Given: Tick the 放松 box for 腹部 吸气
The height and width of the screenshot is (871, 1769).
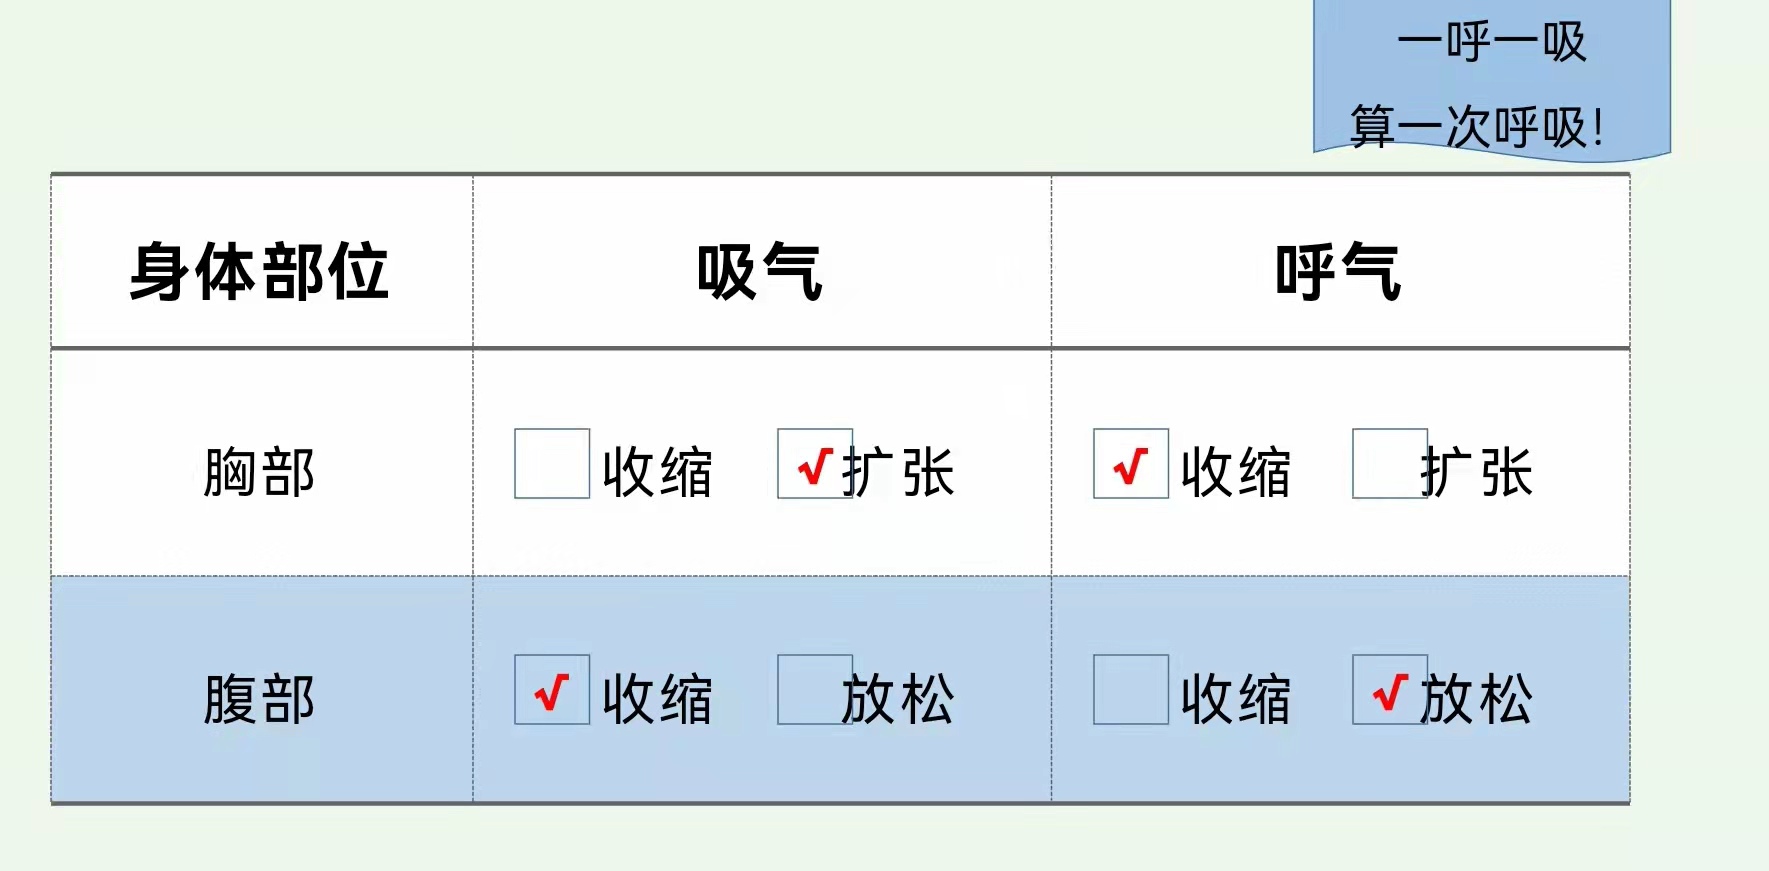Looking at the screenshot, I should pos(815,690).
